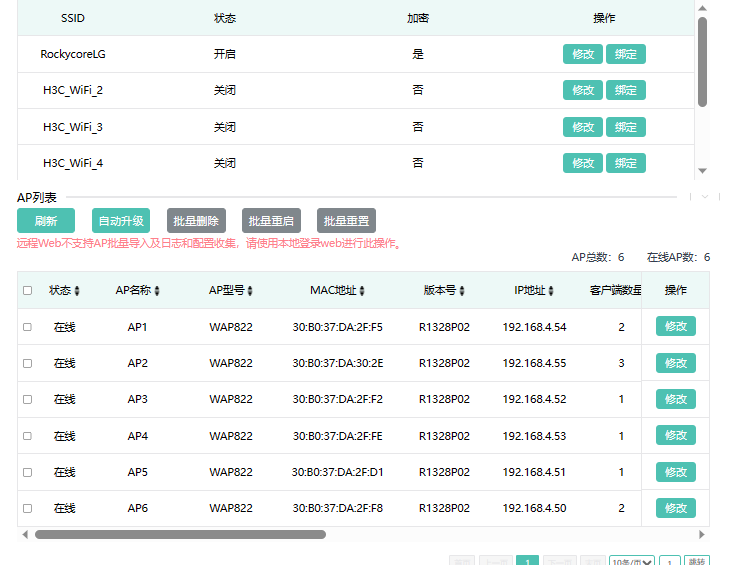Click the AP总数: 6 counter

click(598, 257)
